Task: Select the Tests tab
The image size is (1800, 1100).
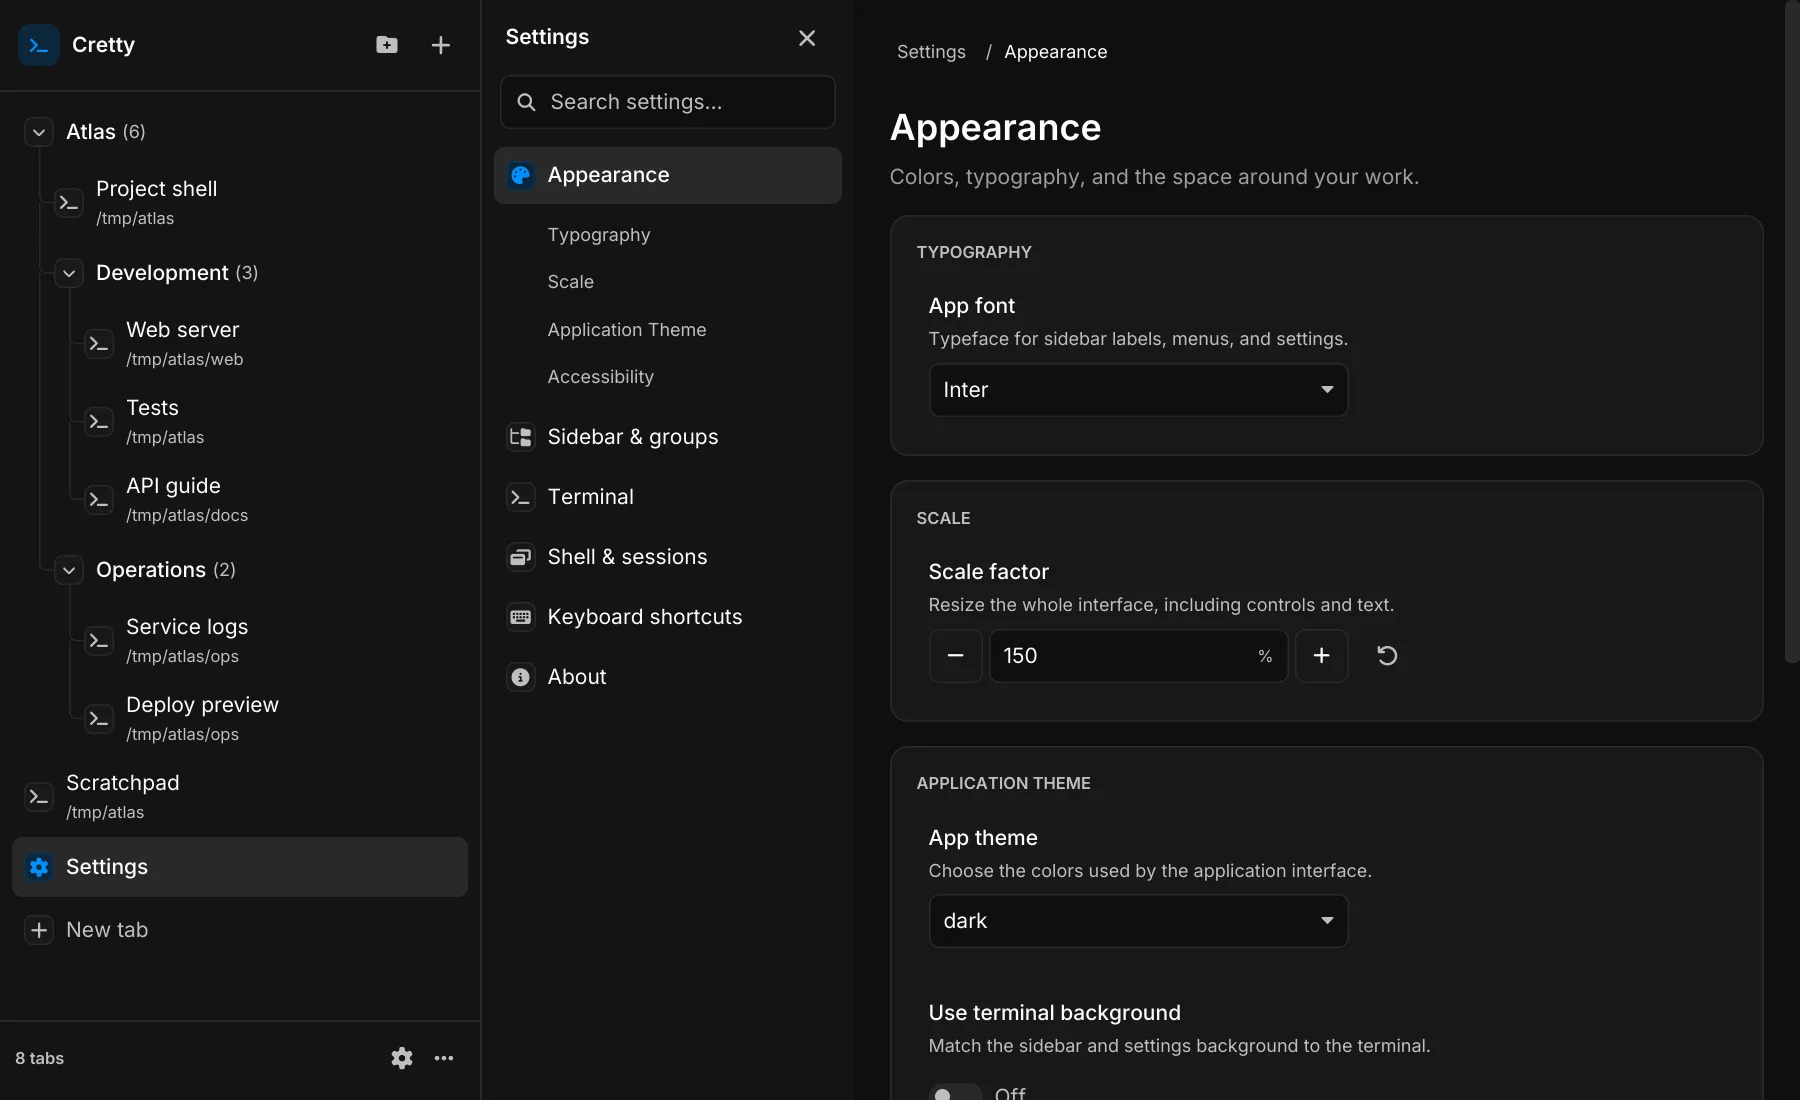Action: [270, 422]
